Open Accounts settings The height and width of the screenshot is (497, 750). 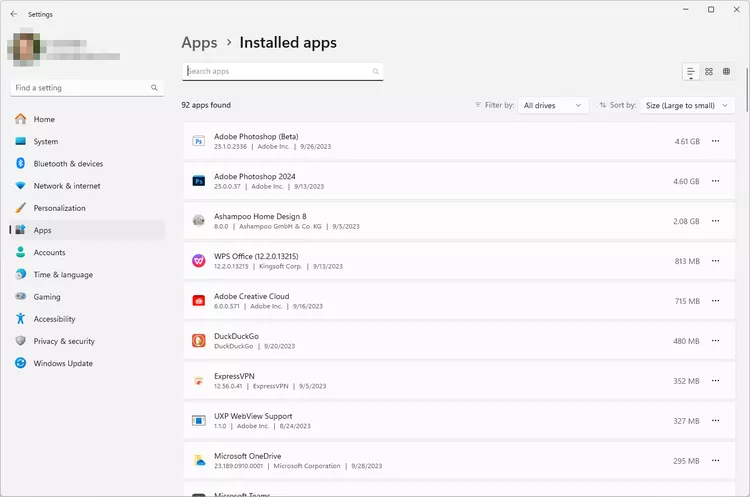tap(87, 253)
